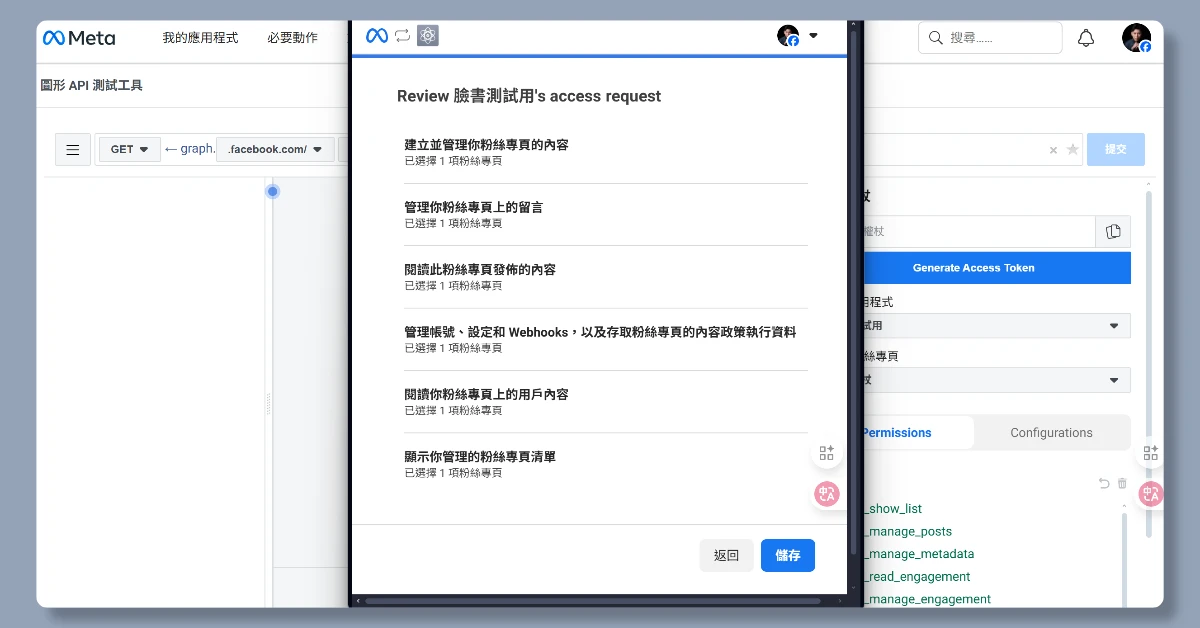
Task: Open the GET method dropdown
Action: pyautogui.click(x=130, y=150)
